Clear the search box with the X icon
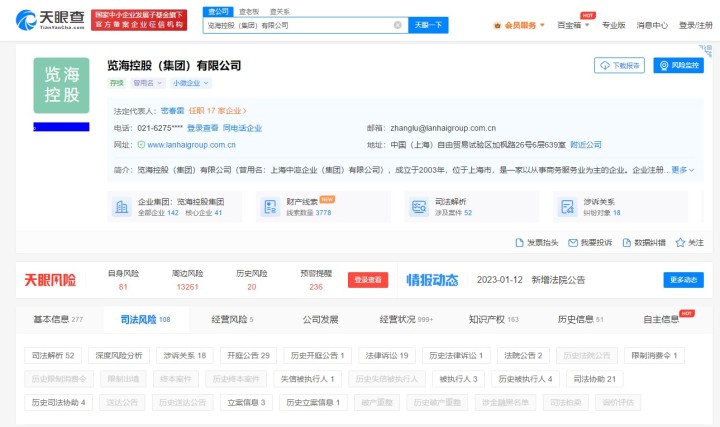 point(398,25)
